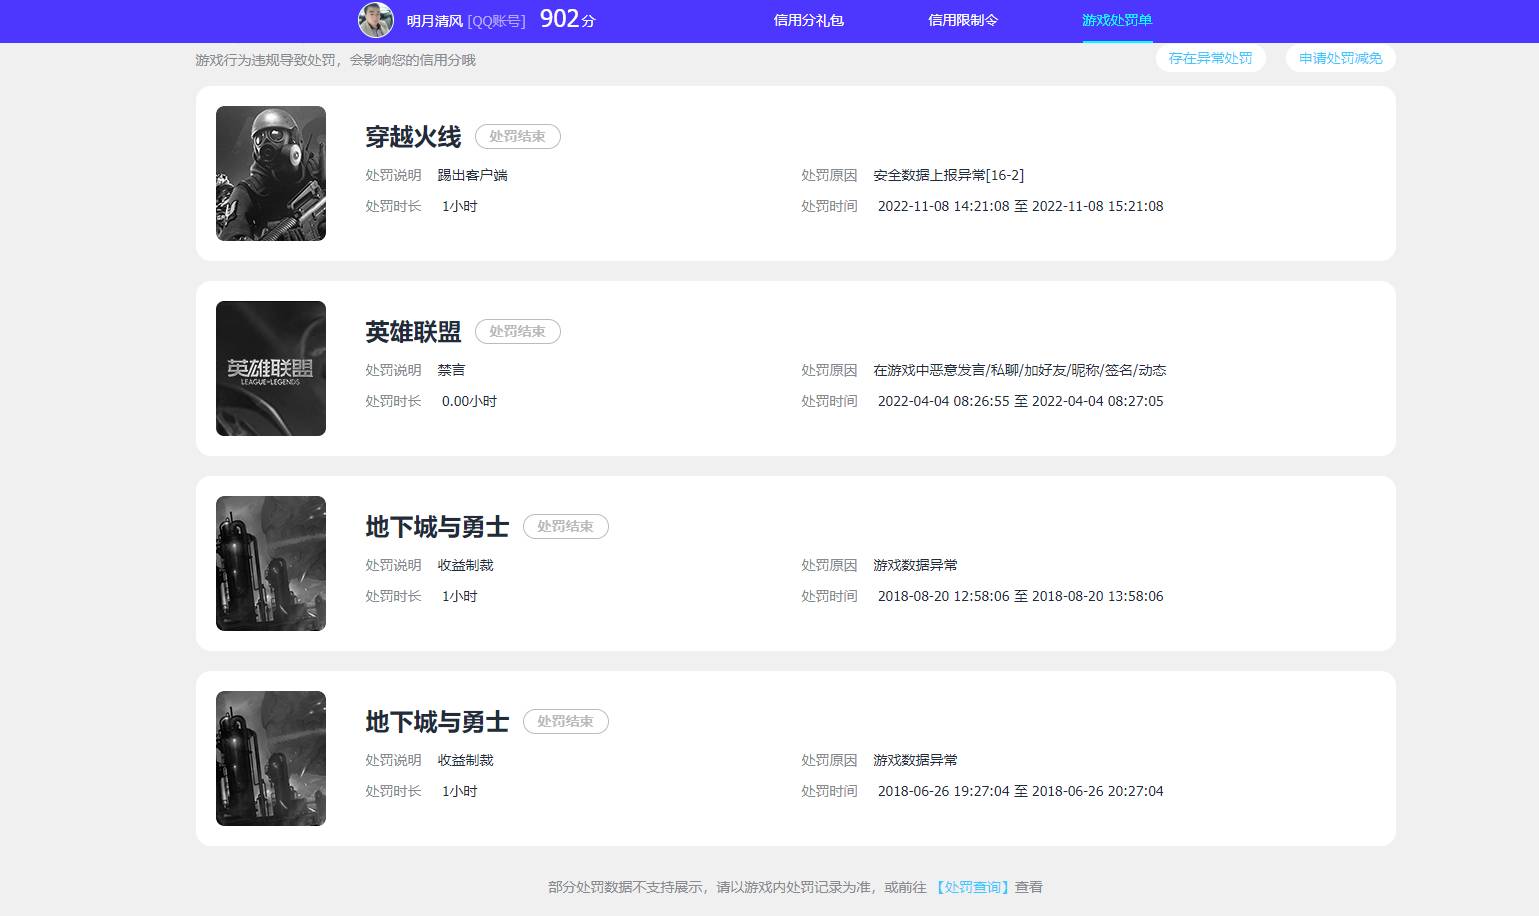The width and height of the screenshot is (1539, 916).
Task: Open the 穿越火线 game cover thumbnail
Action: 271,173
